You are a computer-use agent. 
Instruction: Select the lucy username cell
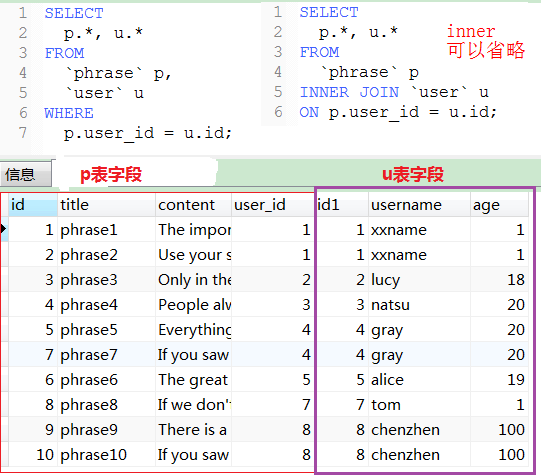pyautogui.click(x=419, y=279)
